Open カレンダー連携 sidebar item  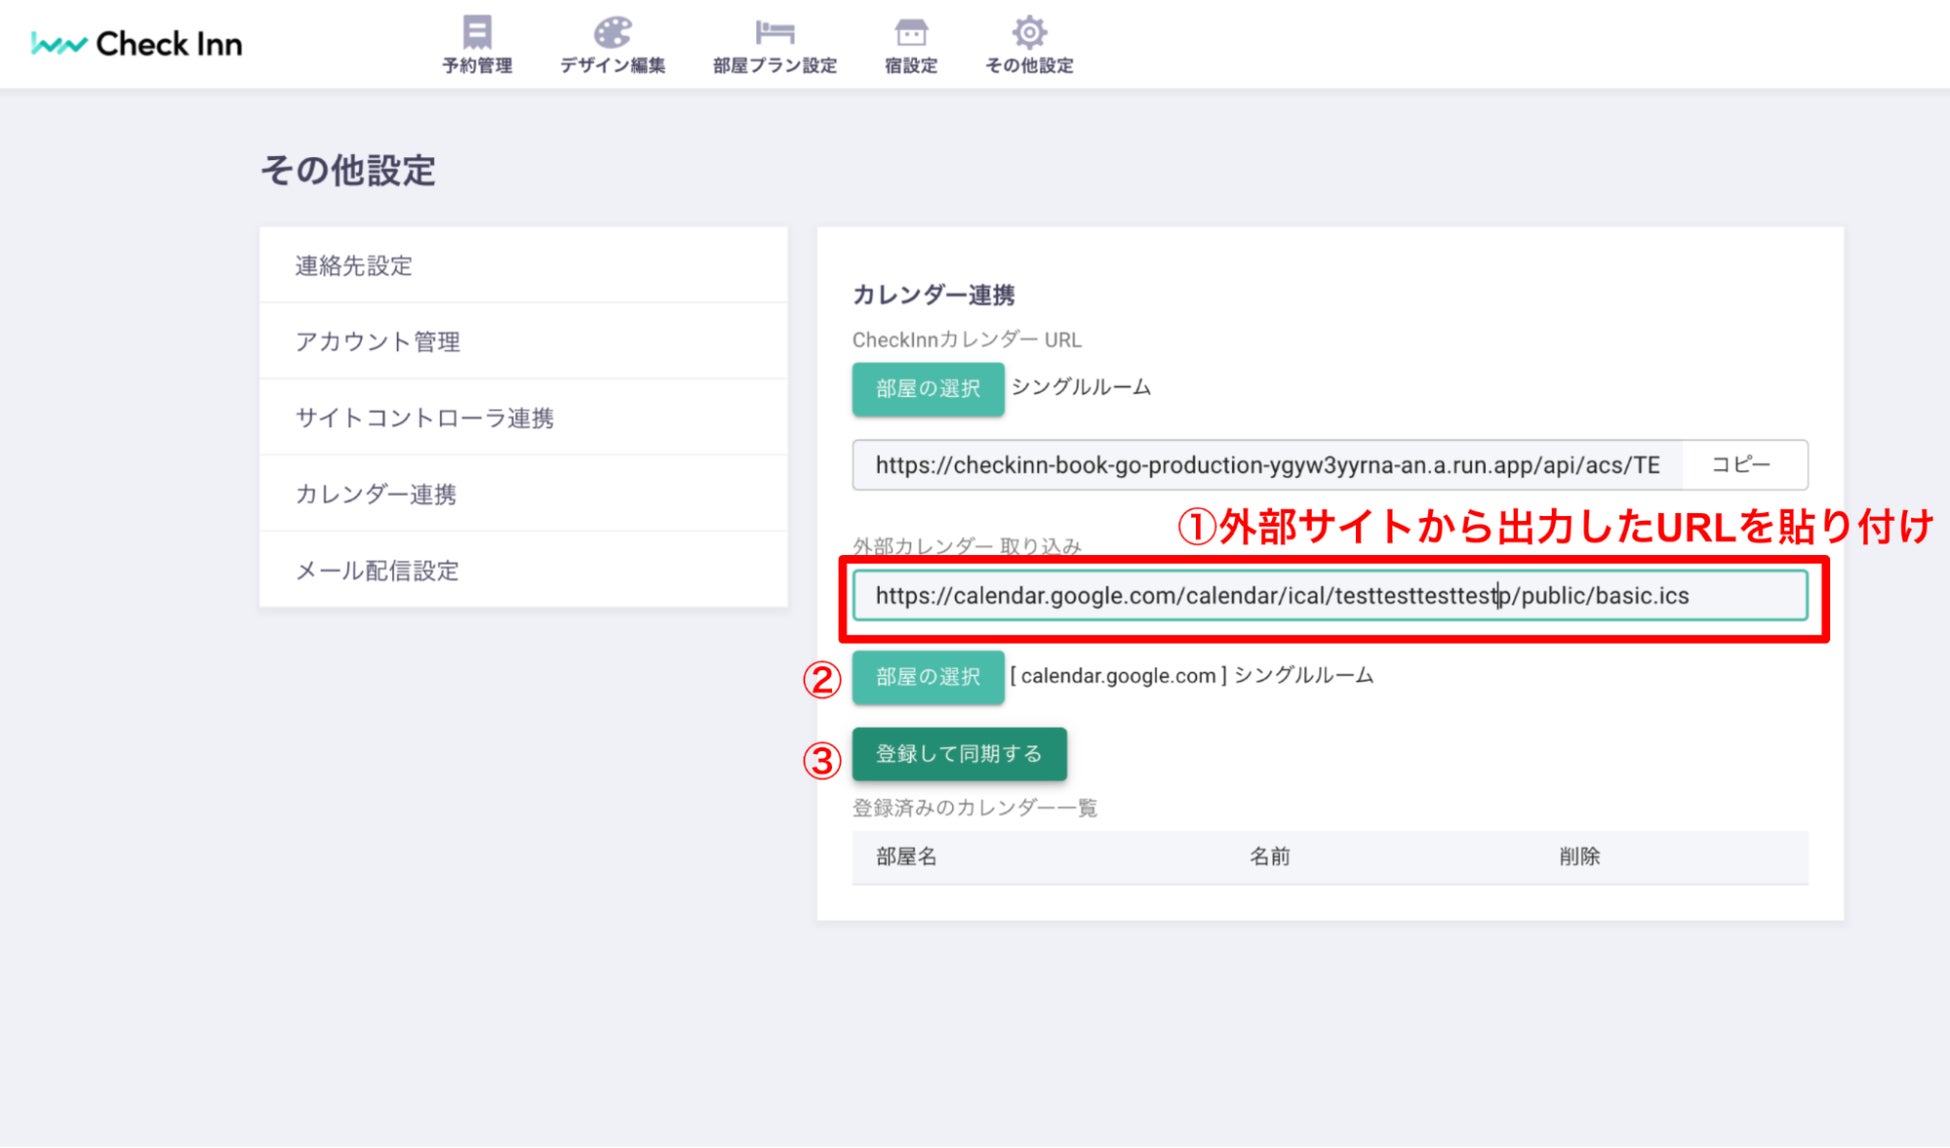tap(376, 494)
